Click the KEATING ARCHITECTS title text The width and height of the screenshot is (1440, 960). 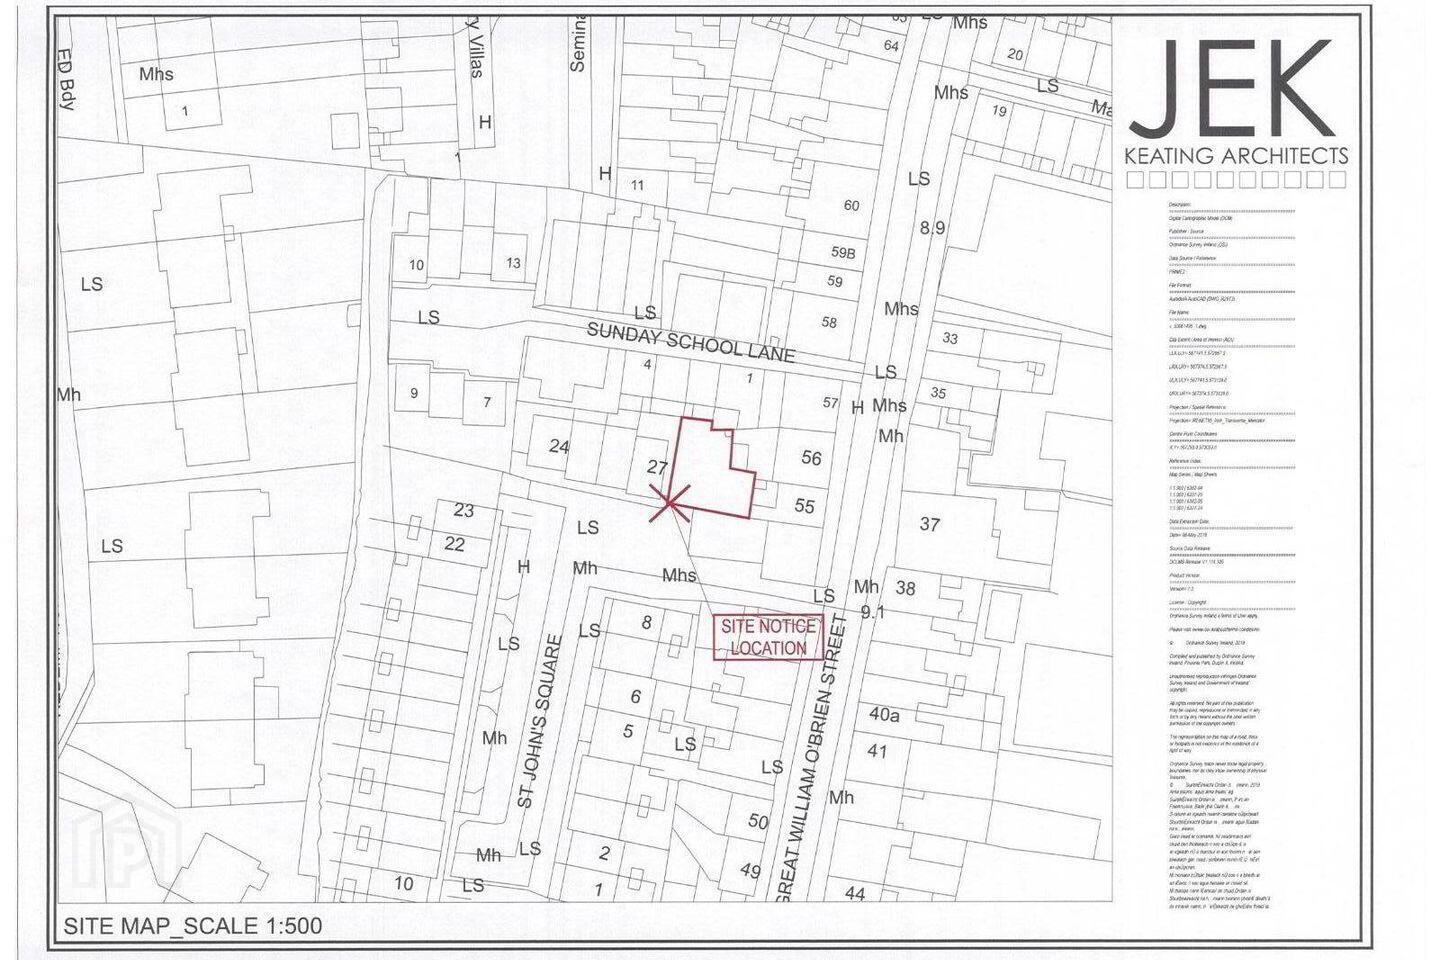tap(1236, 156)
